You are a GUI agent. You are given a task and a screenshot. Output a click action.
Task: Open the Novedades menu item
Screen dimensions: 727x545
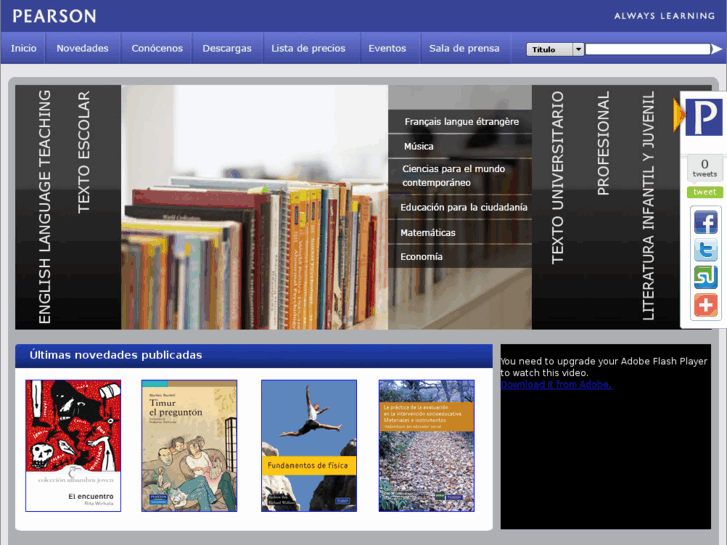click(x=83, y=48)
